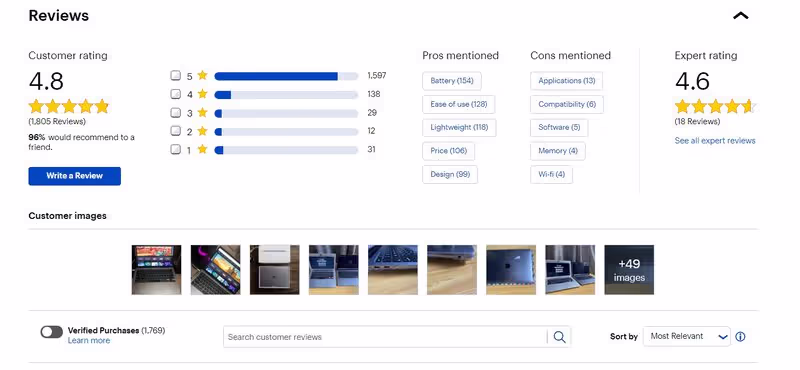Screen dimensions: 800x370
Task: Click the expert rating gold stars
Action: point(715,107)
